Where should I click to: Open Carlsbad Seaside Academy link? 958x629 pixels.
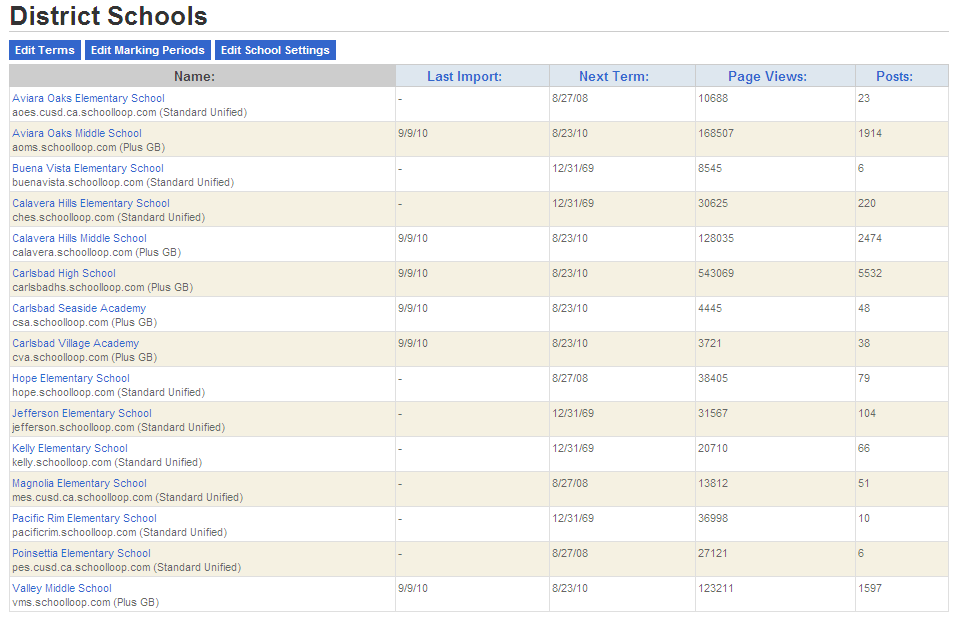(x=79, y=308)
